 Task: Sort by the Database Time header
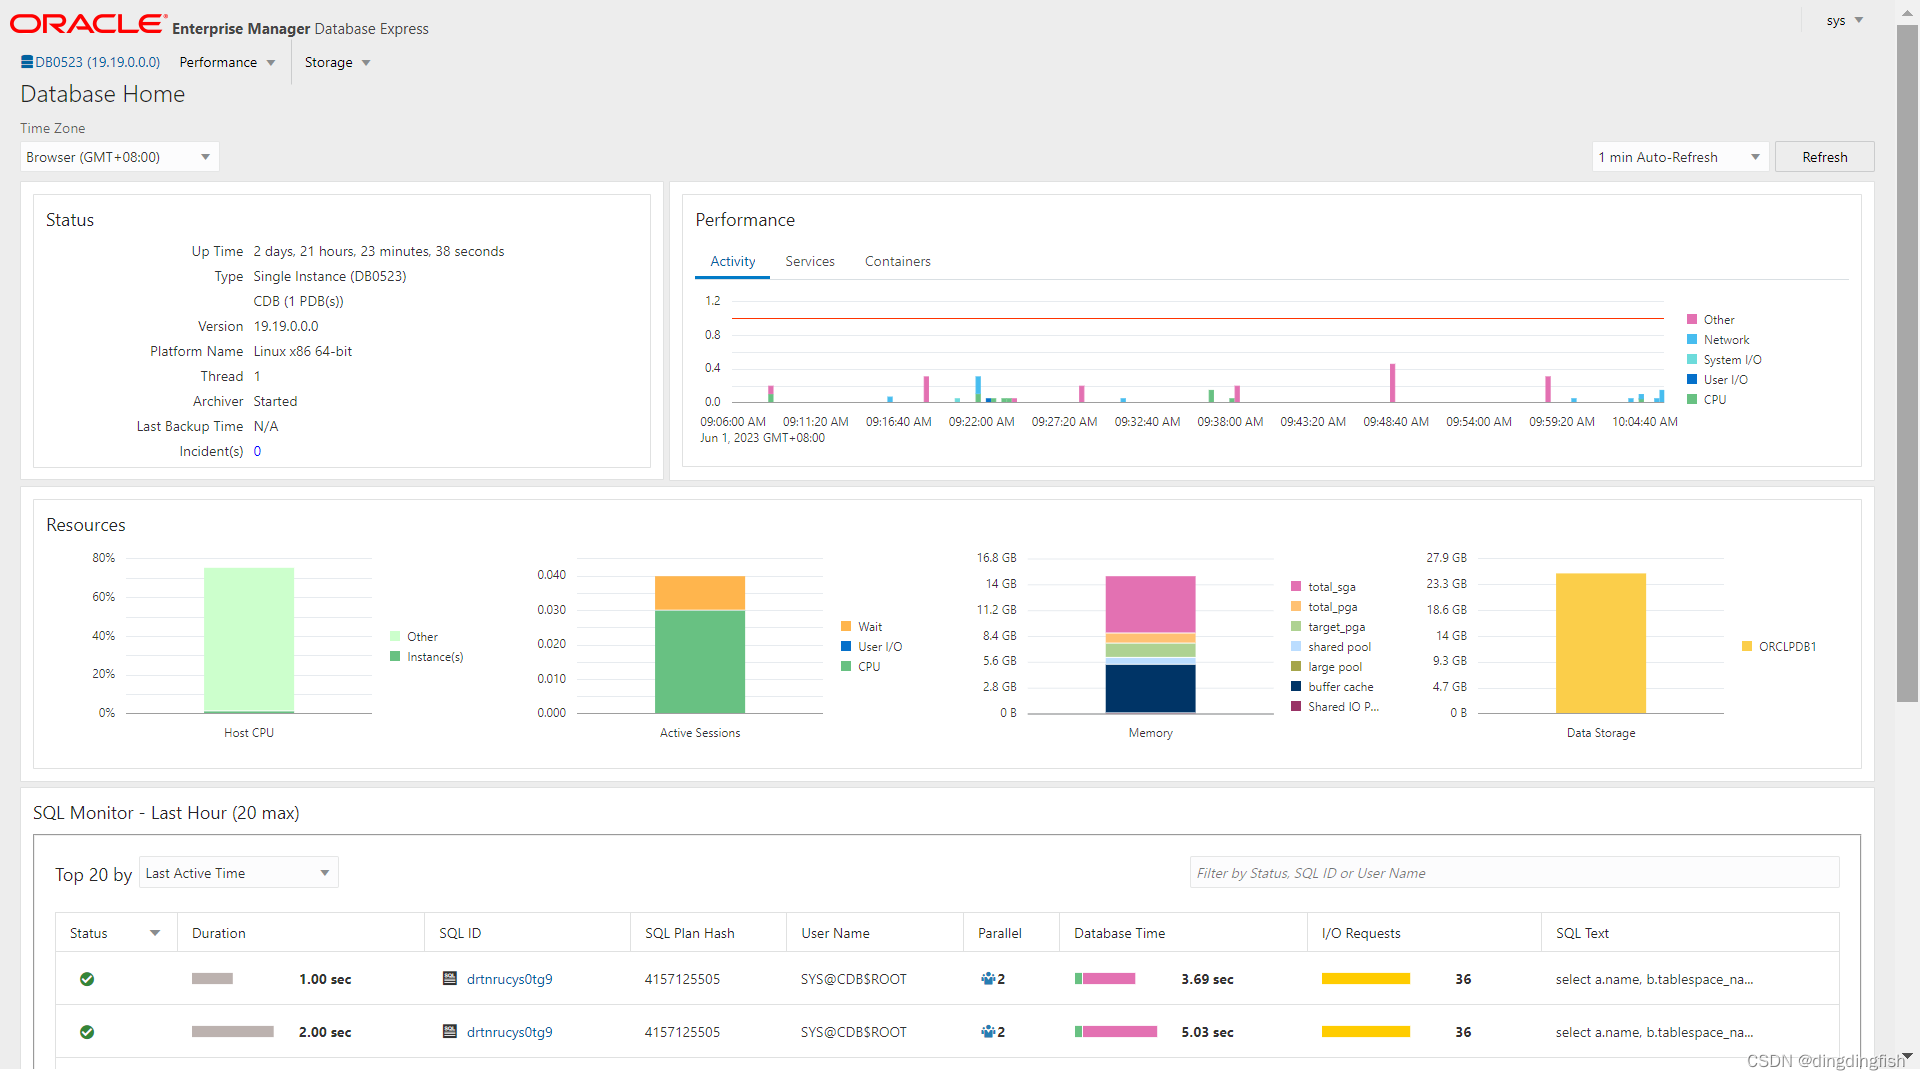click(1183, 933)
